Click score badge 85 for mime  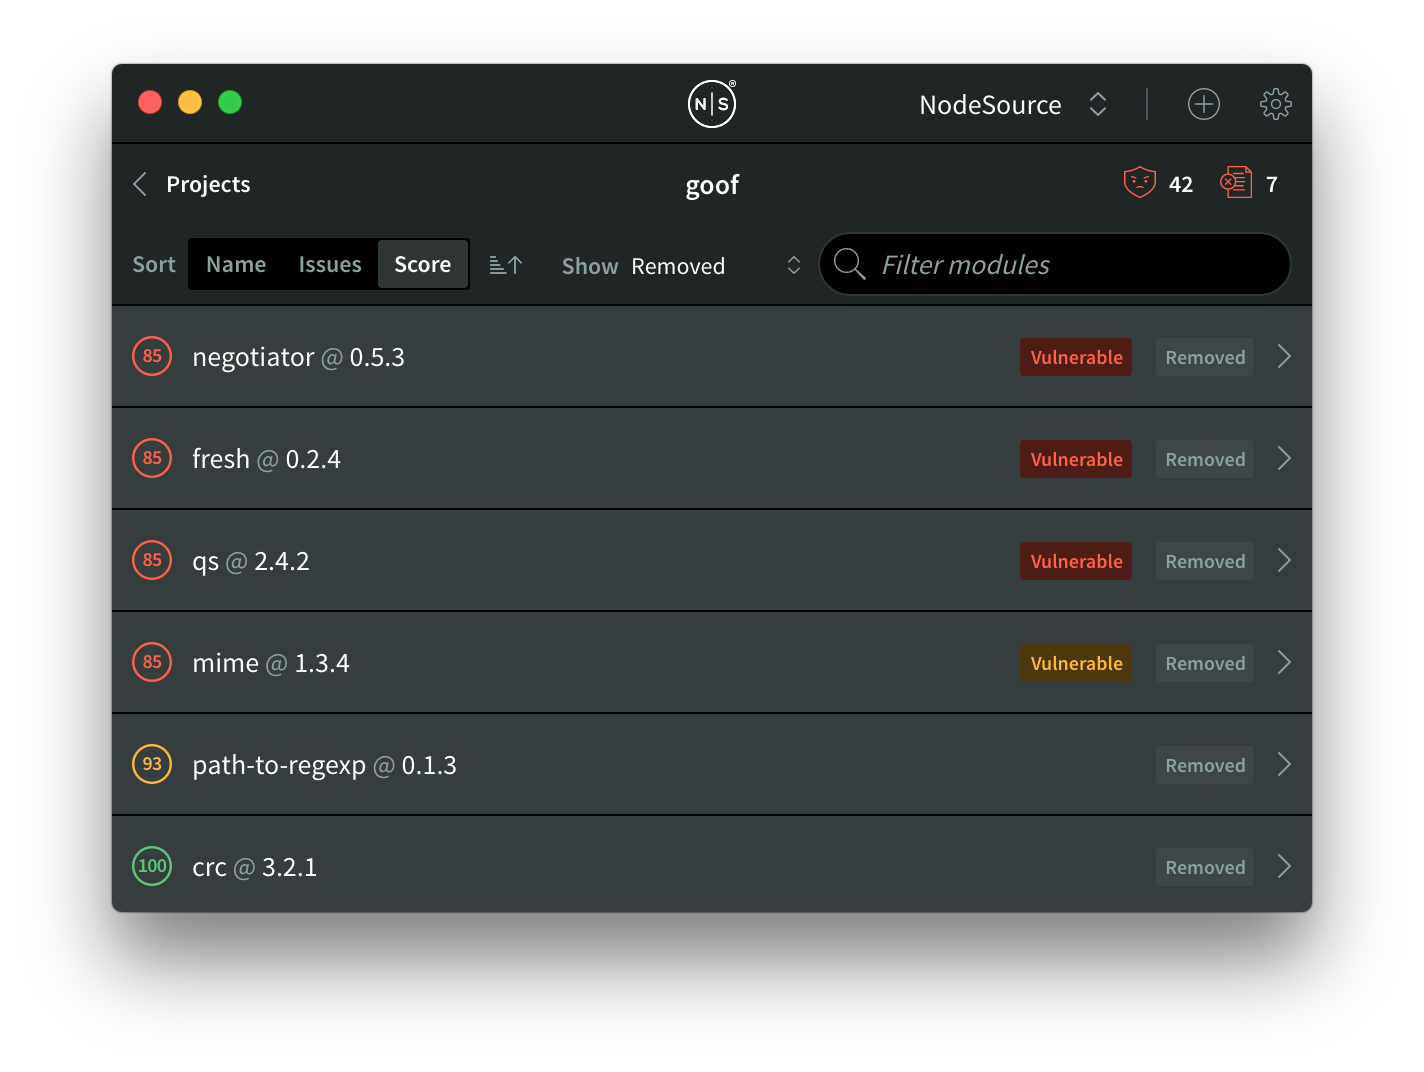152,662
